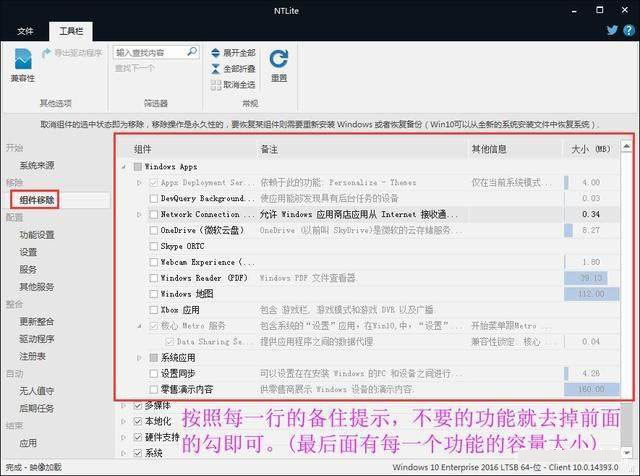The width and height of the screenshot is (640, 476).
Task: Open 注册表 in the sidebar
Action: [32, 356]
